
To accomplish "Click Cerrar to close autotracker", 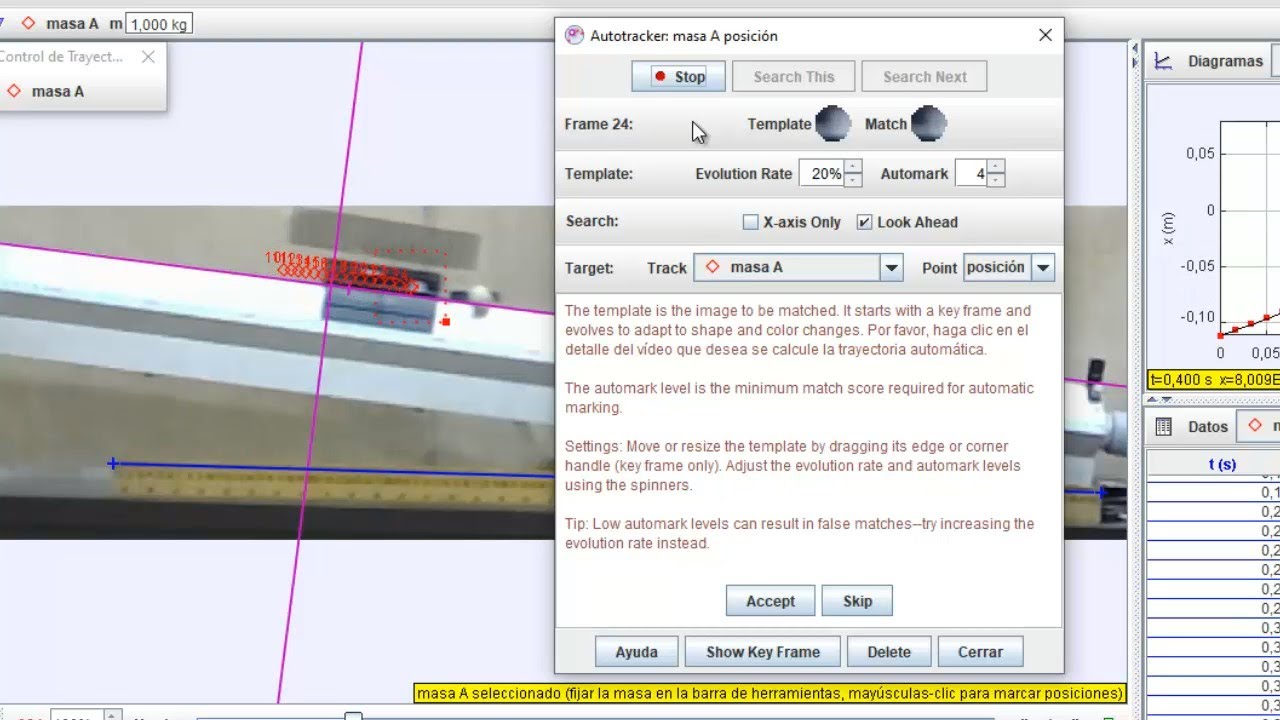I will point(980,652).
